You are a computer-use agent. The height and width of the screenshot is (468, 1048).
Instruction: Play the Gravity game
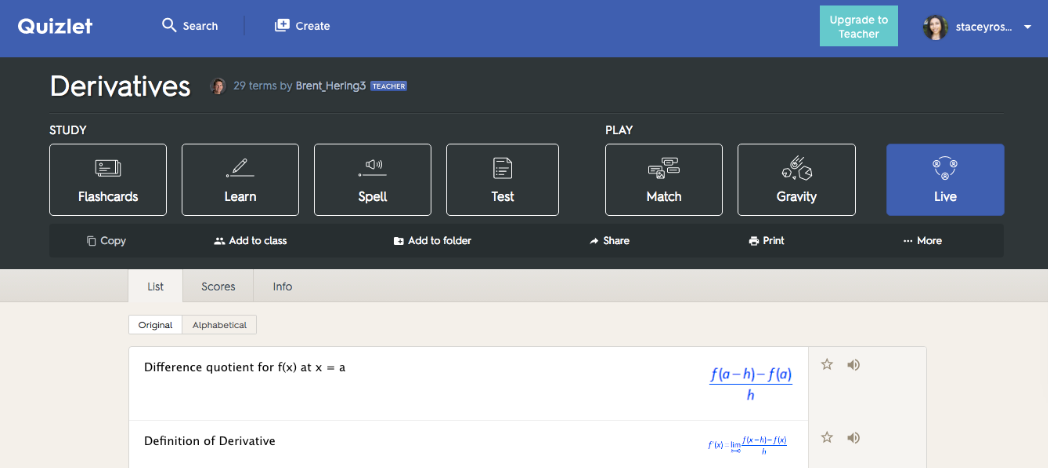pos(796,180)
